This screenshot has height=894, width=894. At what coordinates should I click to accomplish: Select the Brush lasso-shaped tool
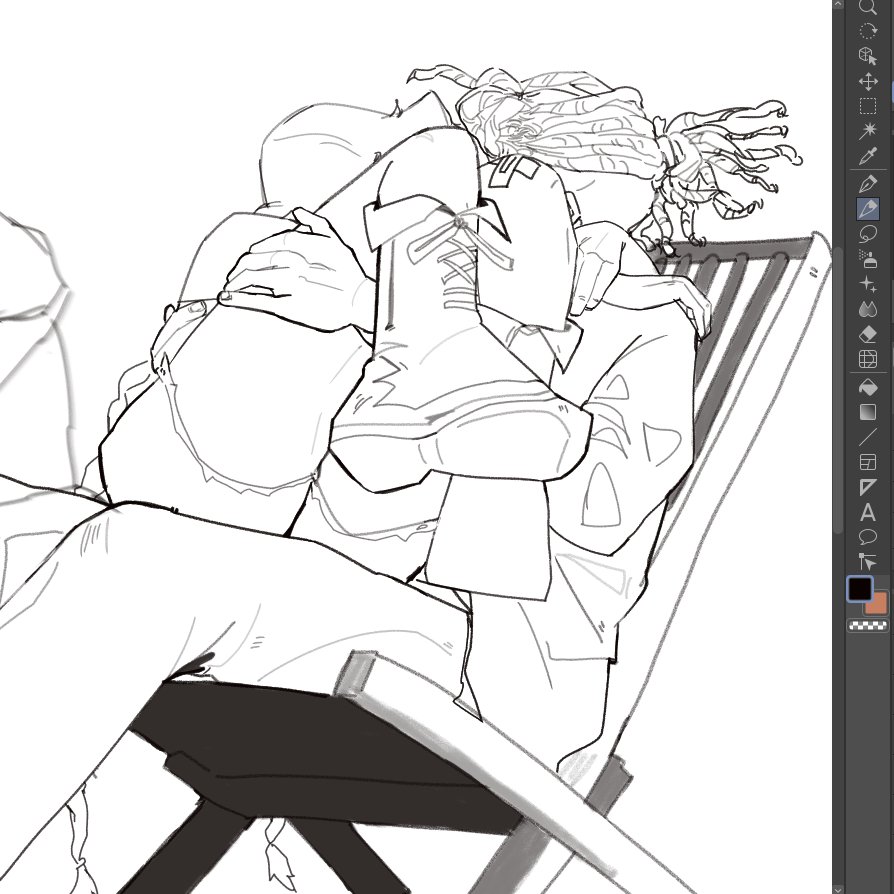click(867, 234)
